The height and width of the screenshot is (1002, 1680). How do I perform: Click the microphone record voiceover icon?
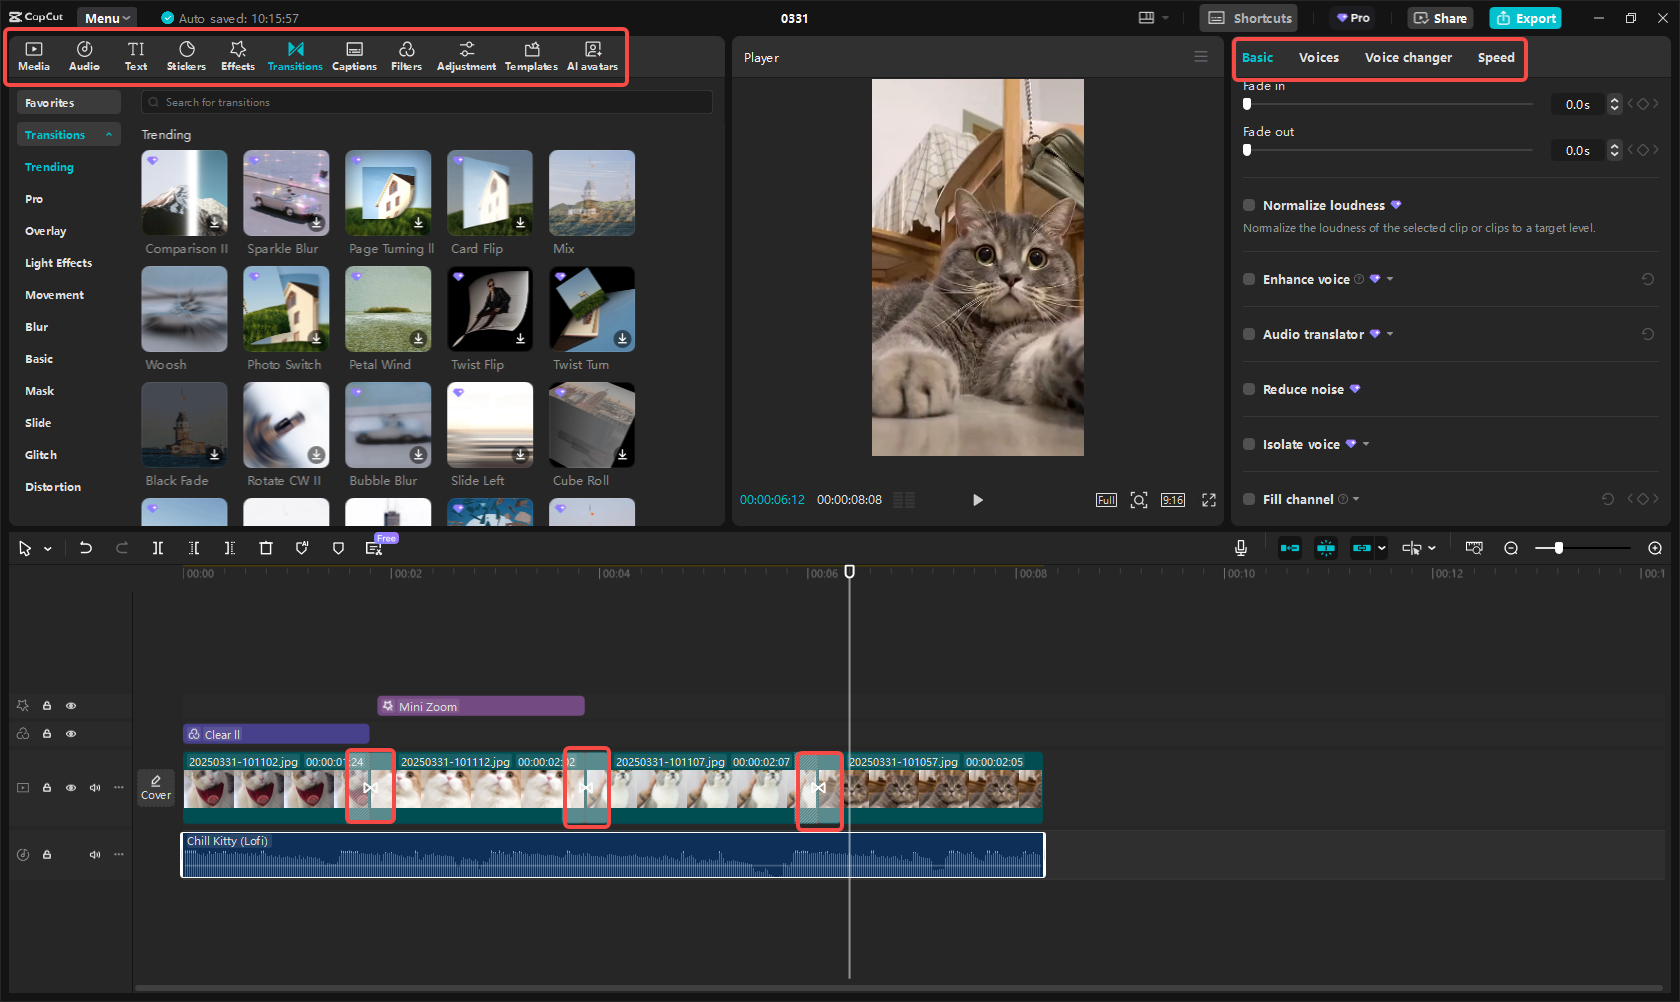(1240, 548)
